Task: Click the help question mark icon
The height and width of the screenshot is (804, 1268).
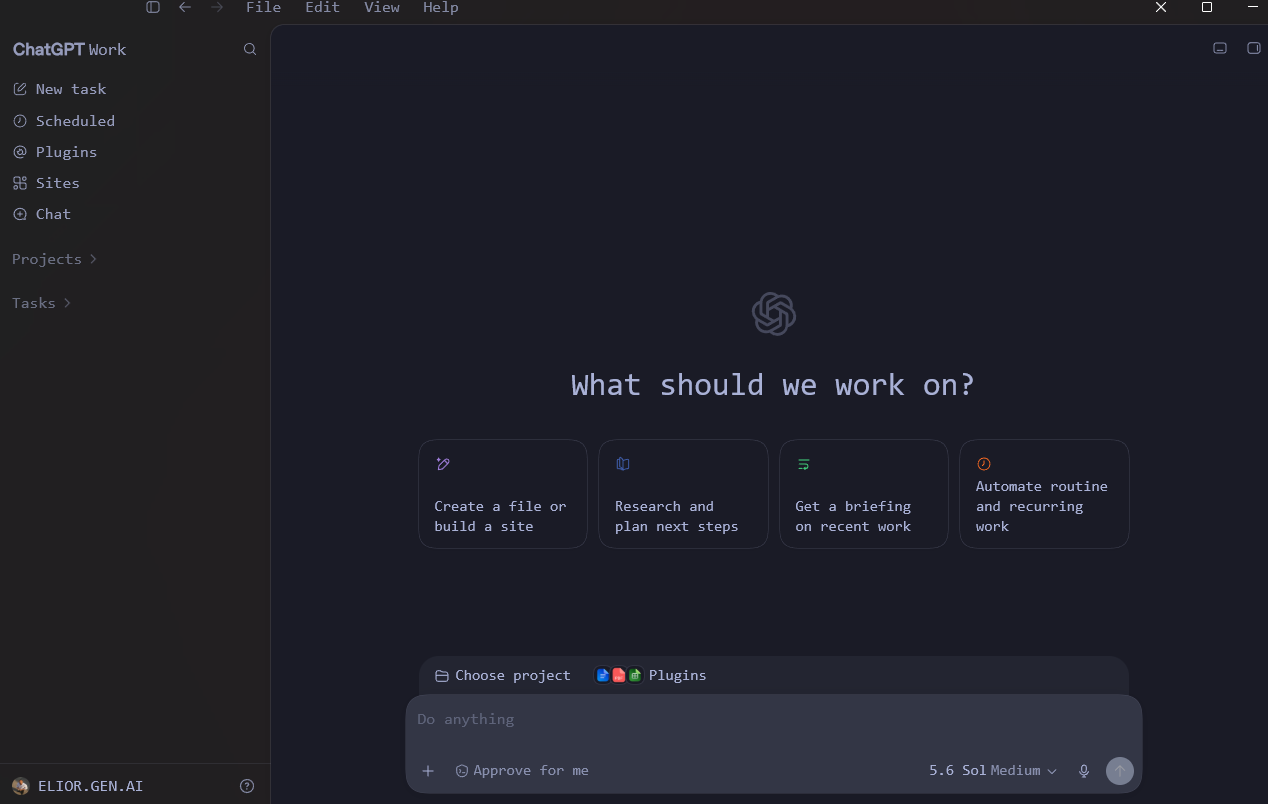Action: (x=247, y=786)
